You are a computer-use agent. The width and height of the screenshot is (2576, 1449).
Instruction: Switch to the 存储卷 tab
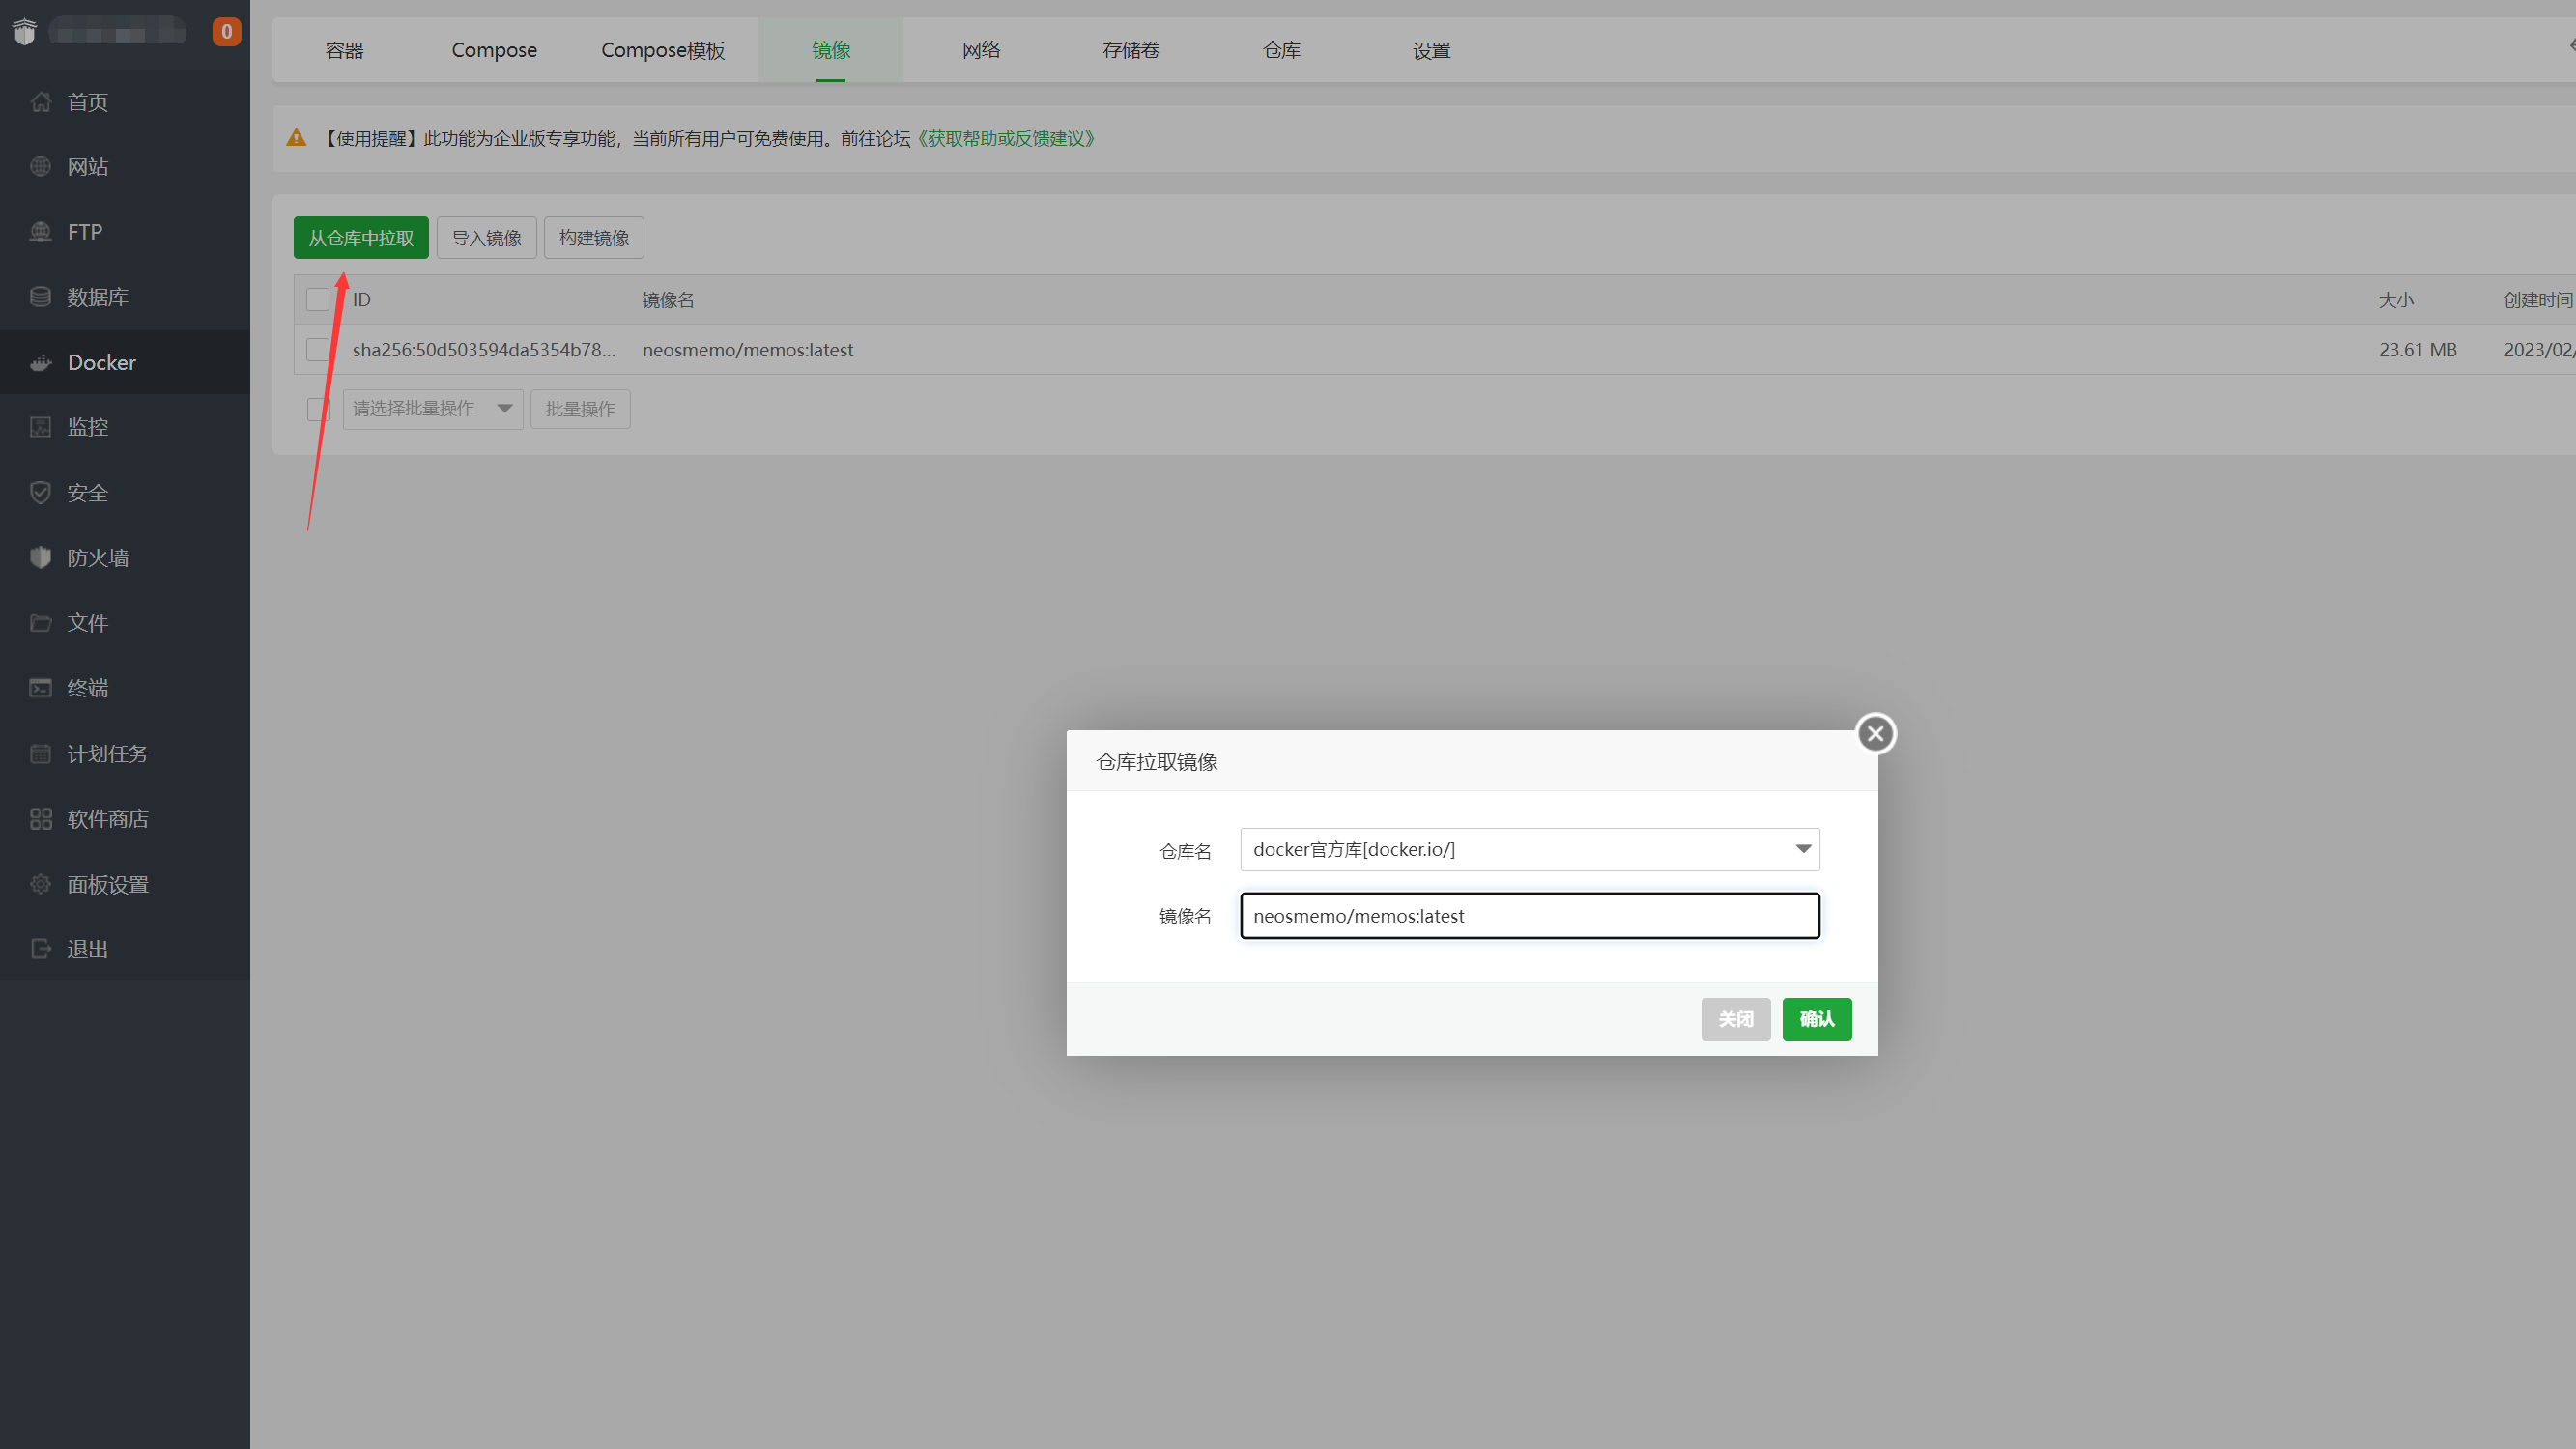coord(1131,50)
